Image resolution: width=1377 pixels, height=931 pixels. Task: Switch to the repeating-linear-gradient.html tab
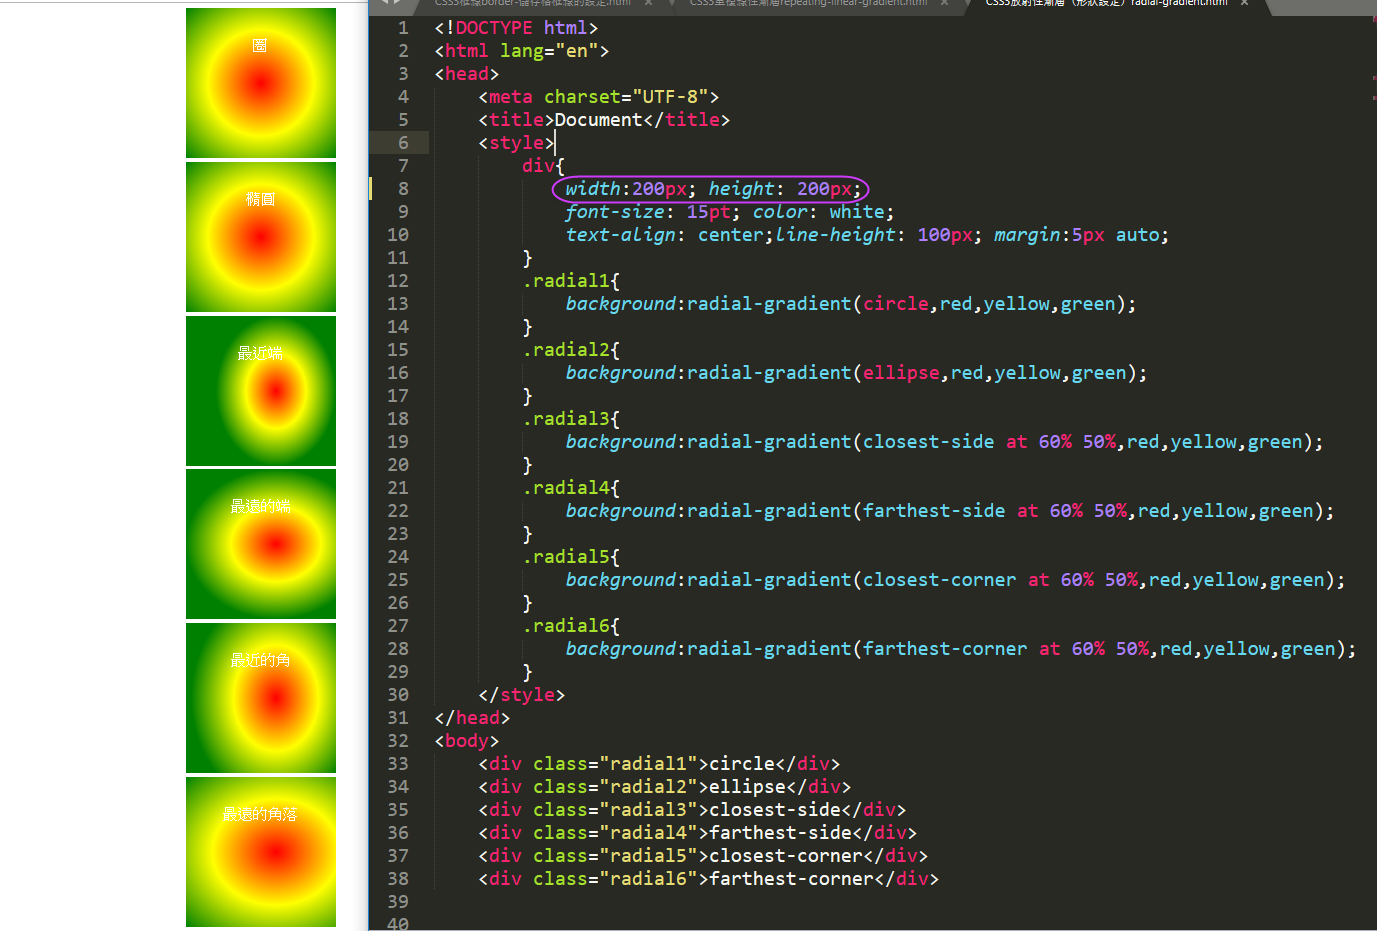pos(808,4)
